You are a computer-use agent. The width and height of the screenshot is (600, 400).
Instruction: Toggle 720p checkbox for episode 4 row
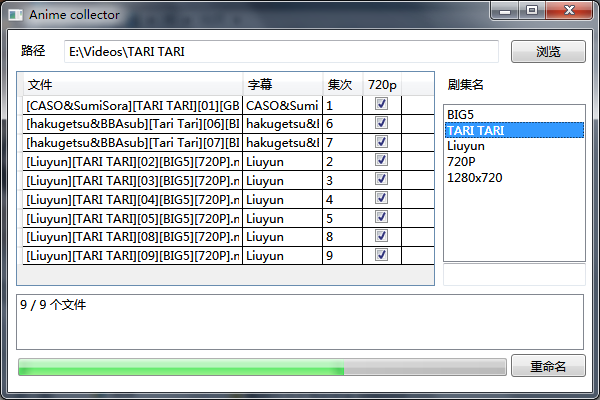380,198
